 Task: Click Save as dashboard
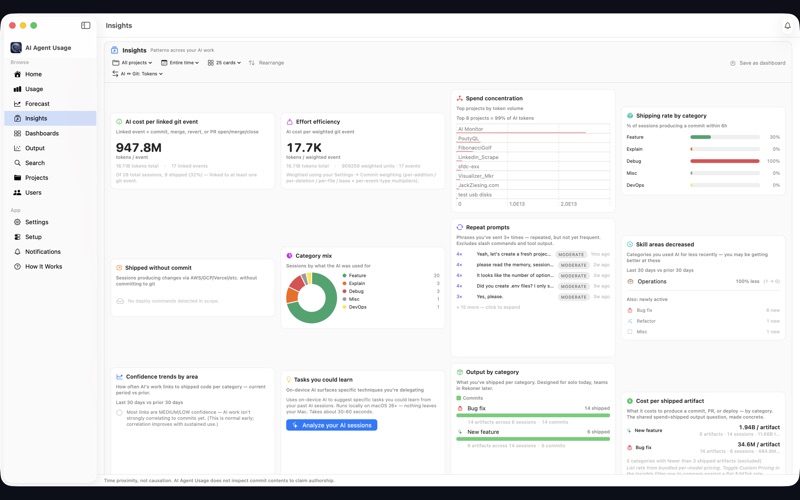tap(758, 63)
